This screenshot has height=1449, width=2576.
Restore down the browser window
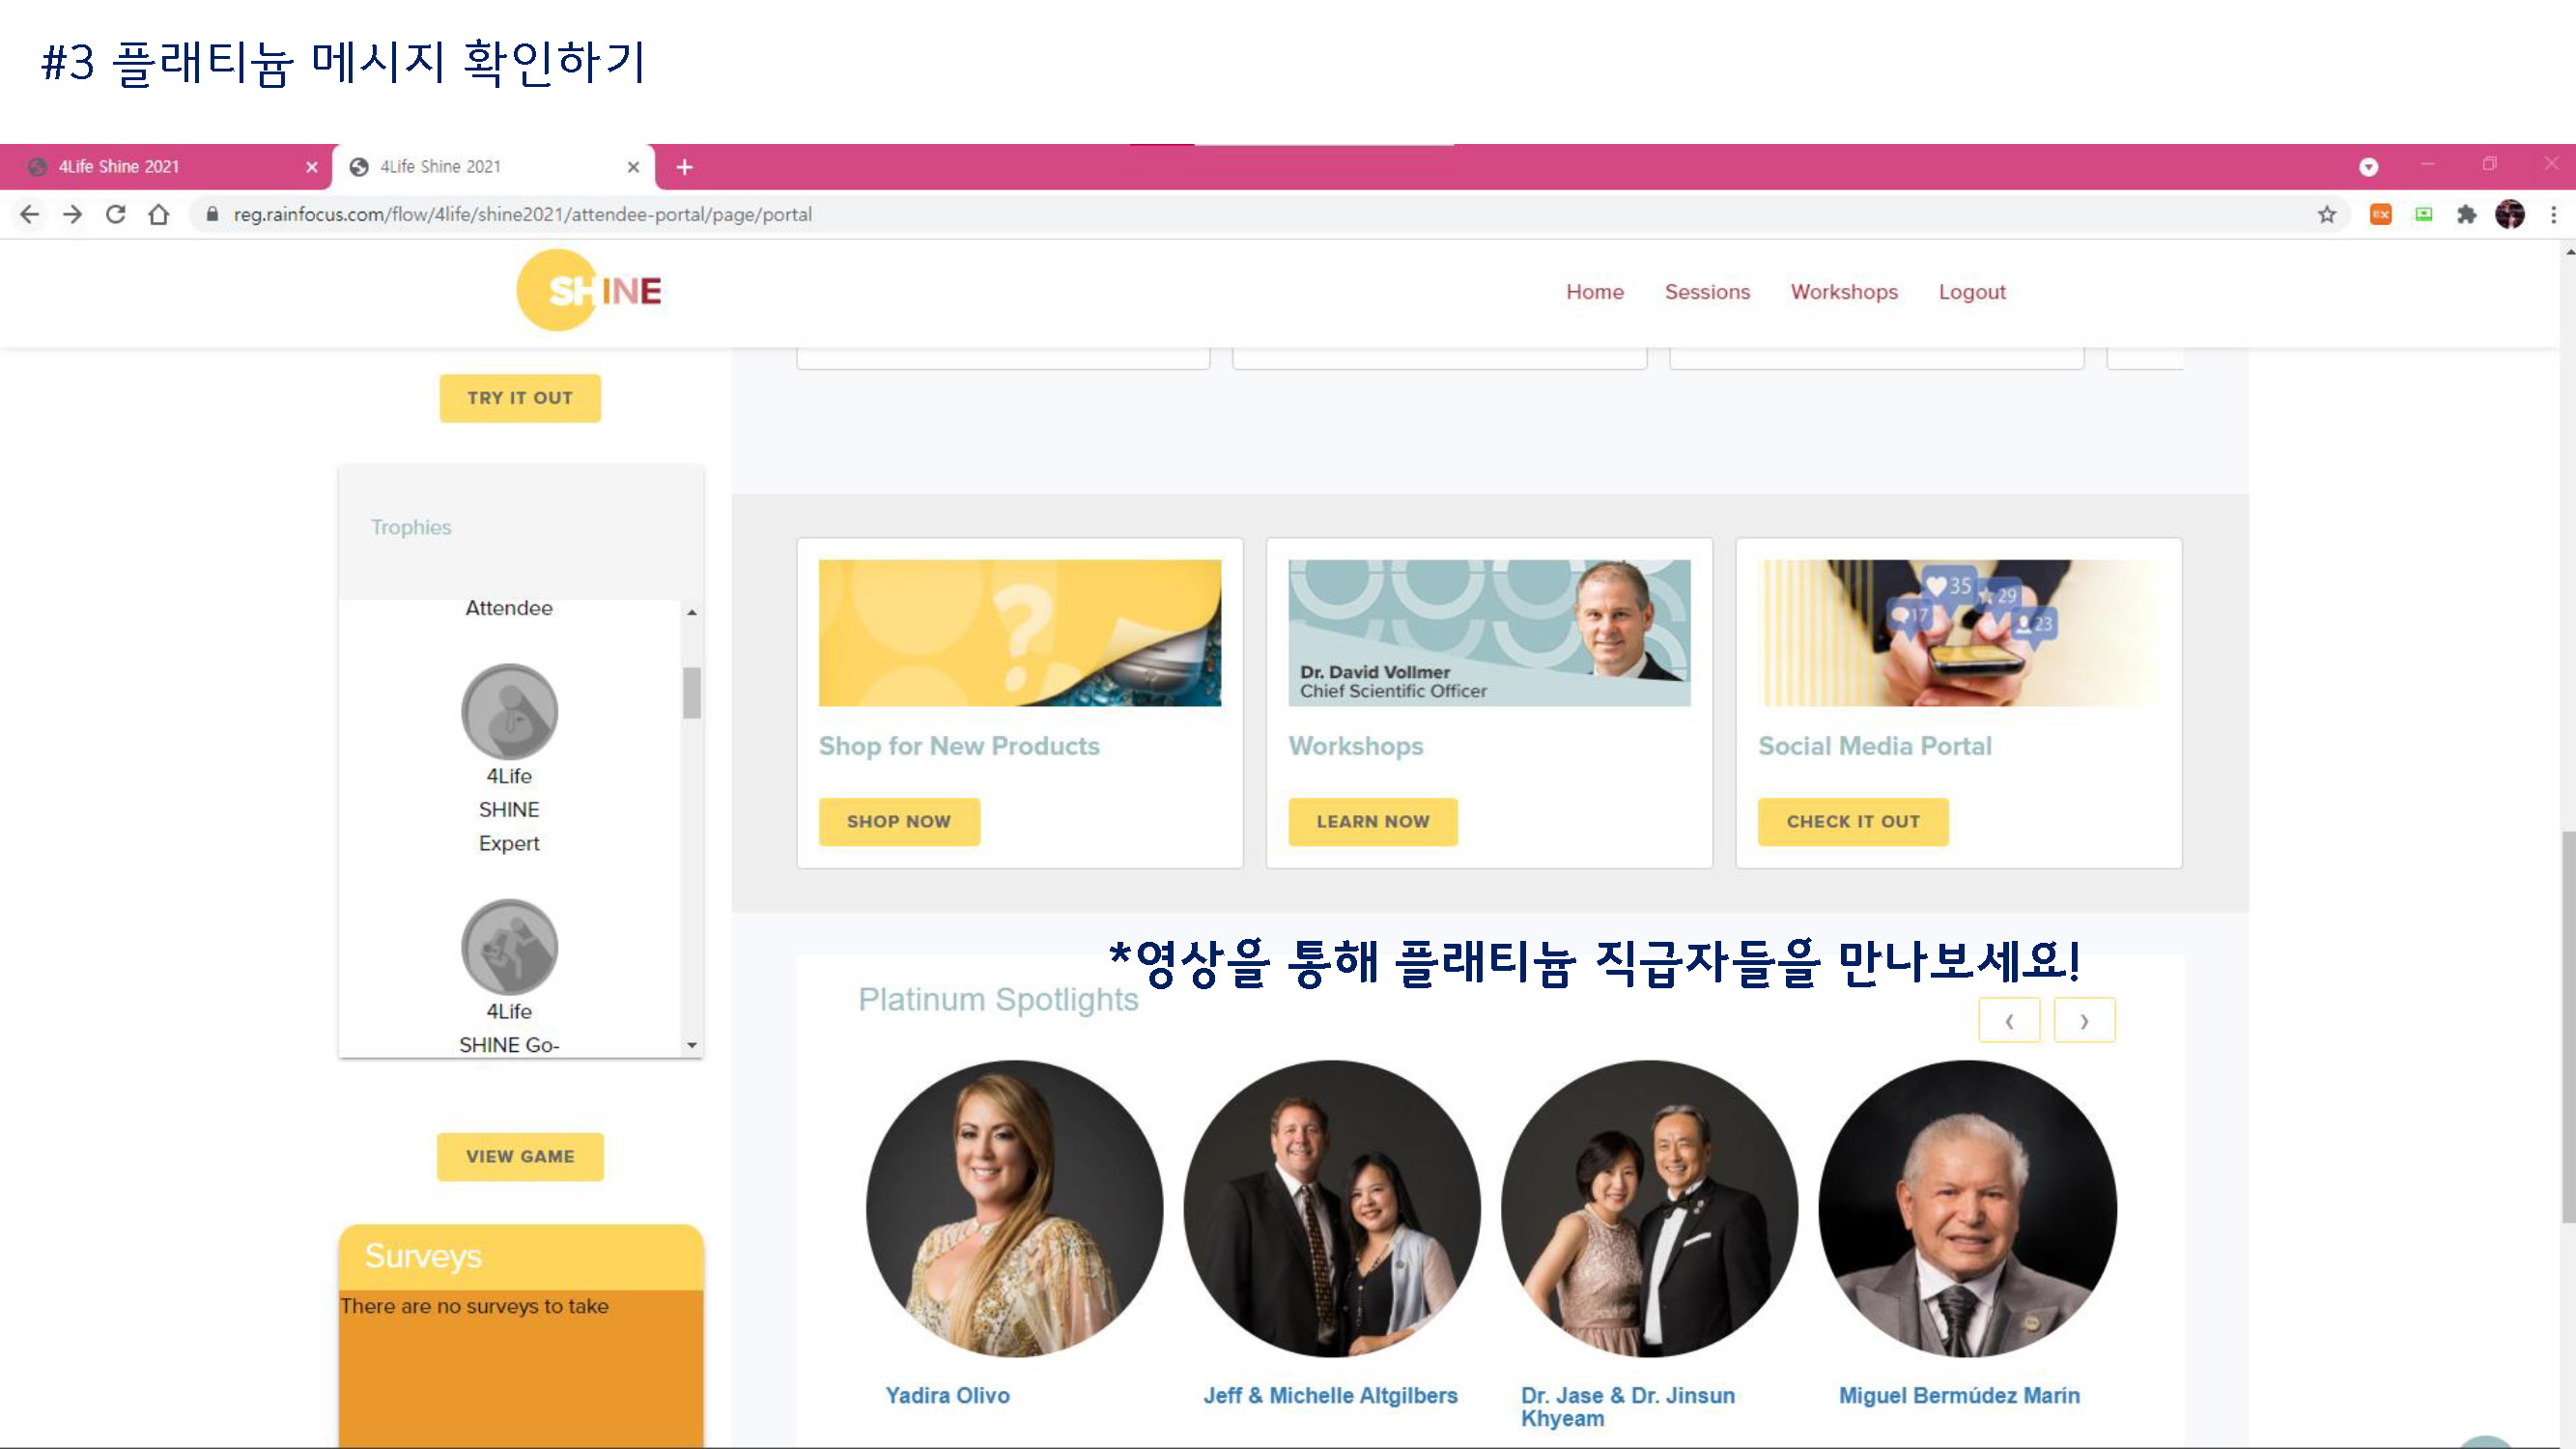pyautogui.click(x=2489, y=163)
